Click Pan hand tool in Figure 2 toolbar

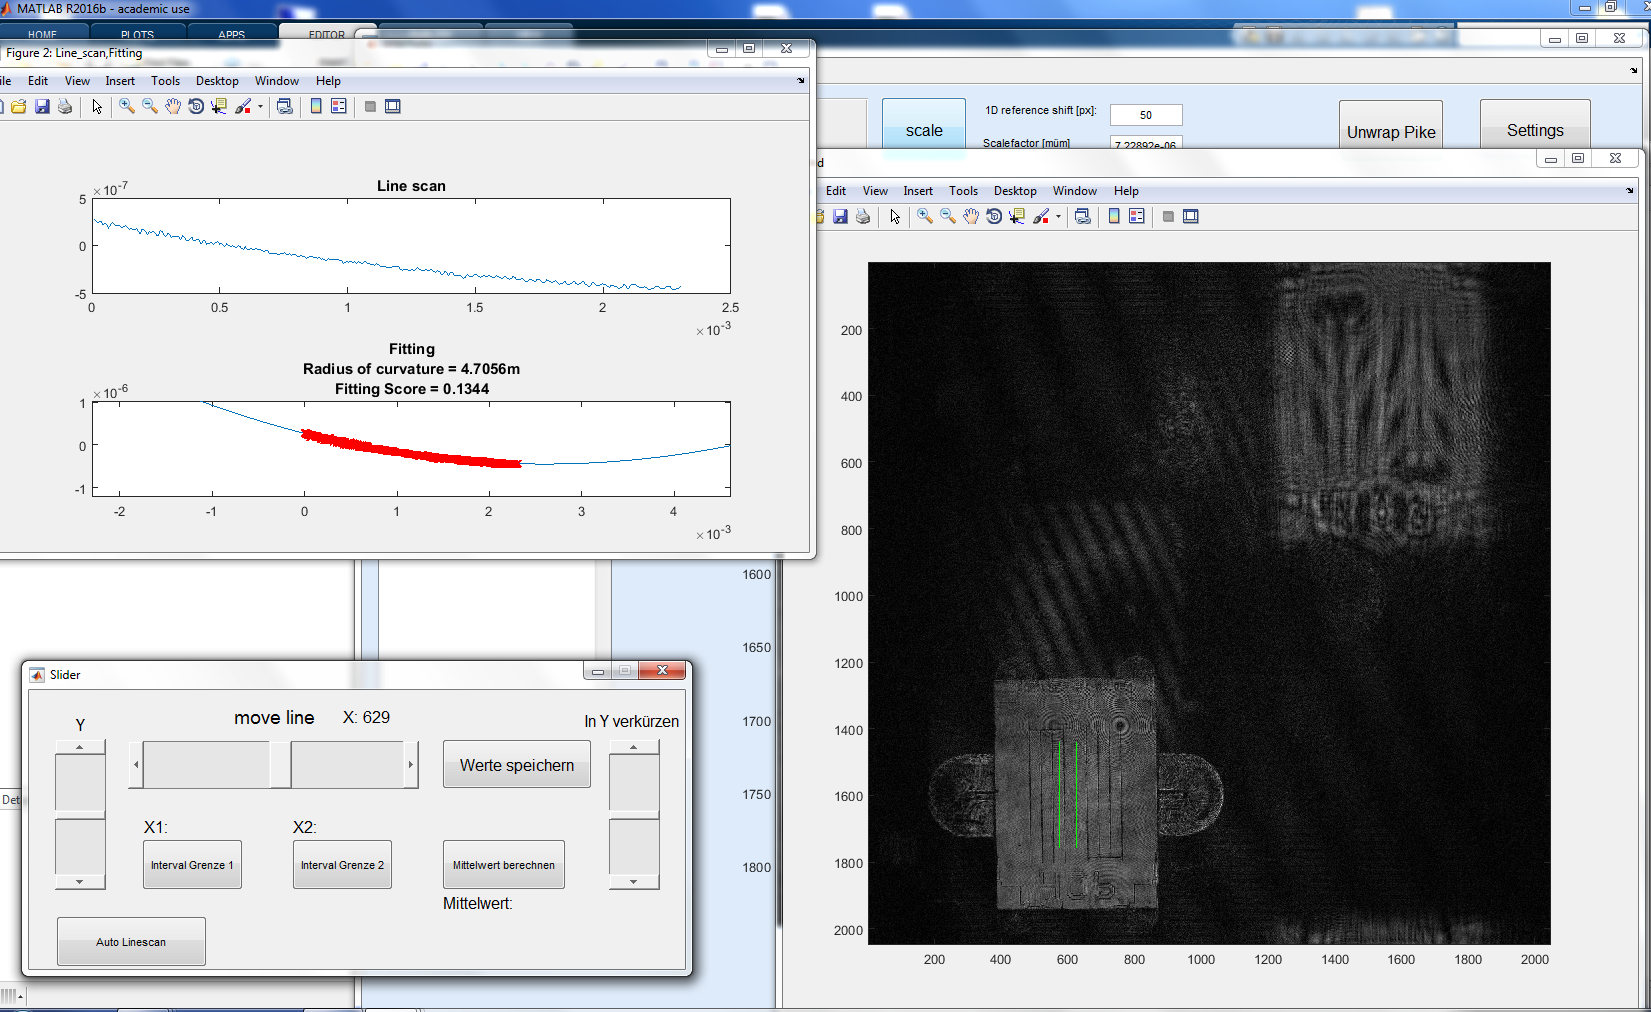173,107
